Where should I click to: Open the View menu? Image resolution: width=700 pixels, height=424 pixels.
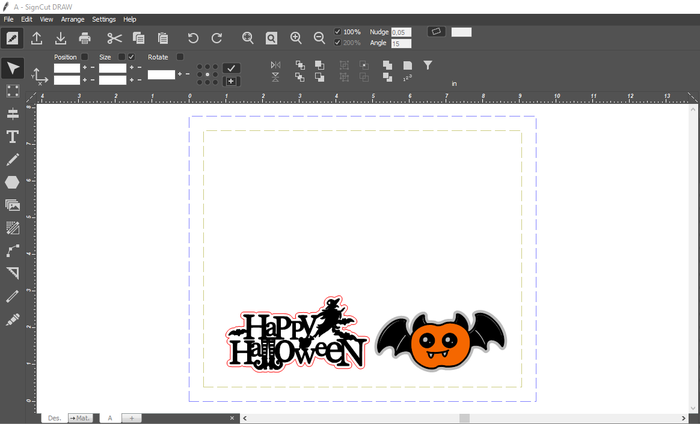(46, 19)
